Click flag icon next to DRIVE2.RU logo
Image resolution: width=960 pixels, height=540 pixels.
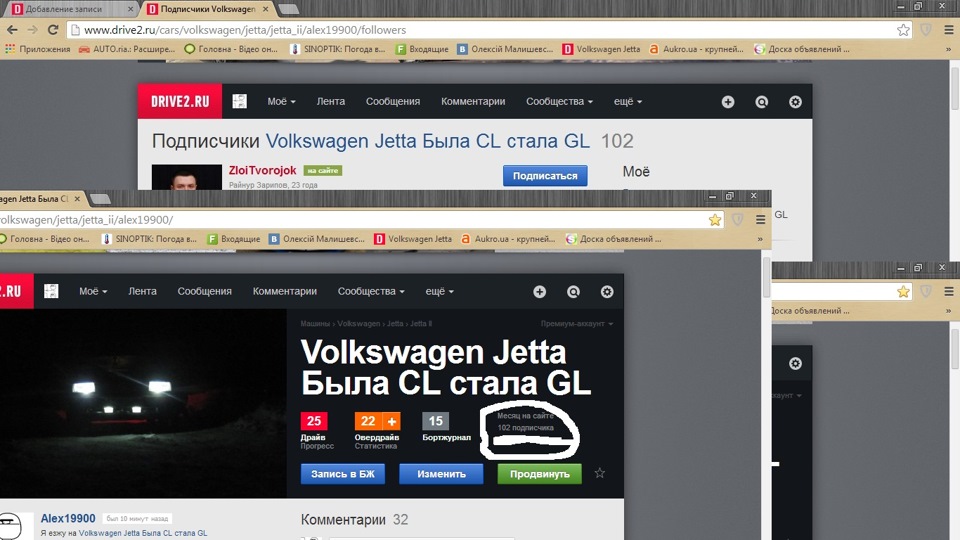point(239,102)
